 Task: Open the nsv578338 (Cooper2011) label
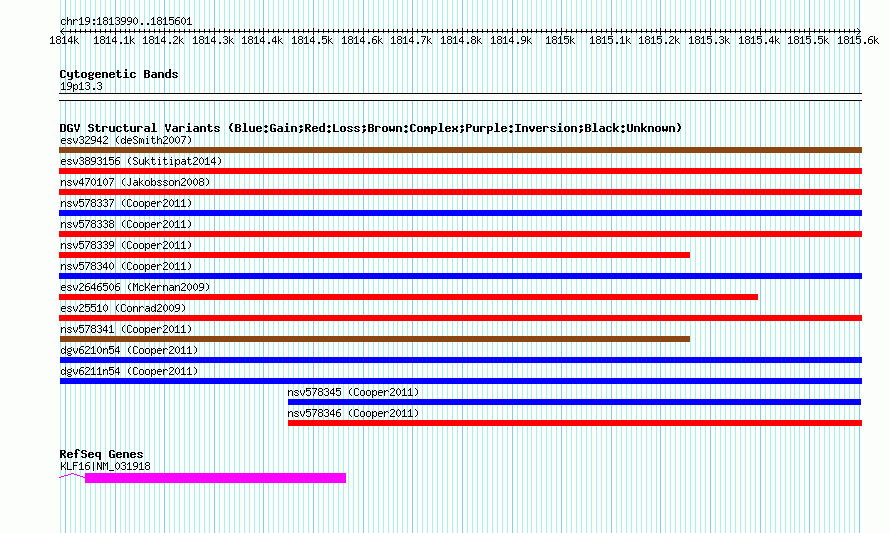point(126,224)
